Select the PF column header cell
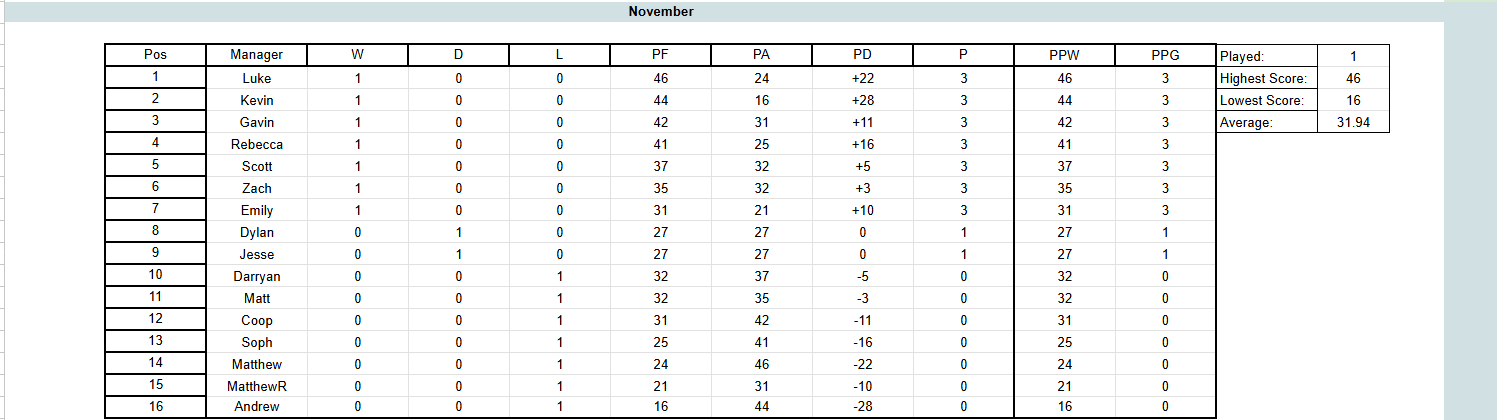This screenshot has height=420, width=1497. [x=660, y=55]
